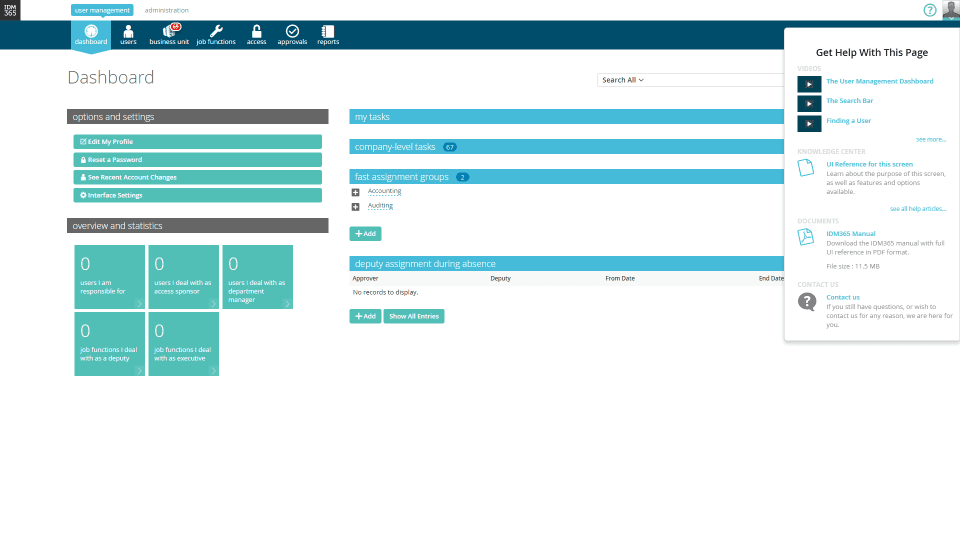Viewport: 960px width, 540px height.
Task: Click the UI Reference document icon
Action: pos(806,168)
